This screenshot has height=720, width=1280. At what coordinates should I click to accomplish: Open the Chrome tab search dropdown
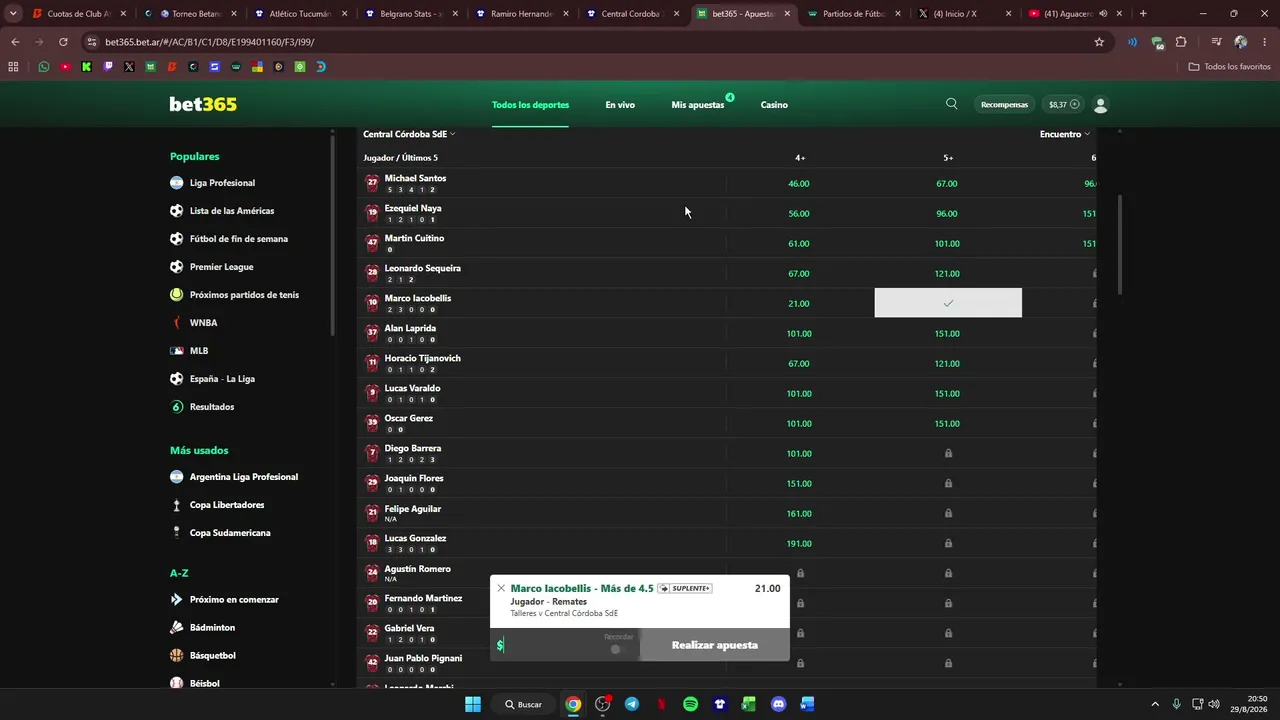(x=13, y=14)
